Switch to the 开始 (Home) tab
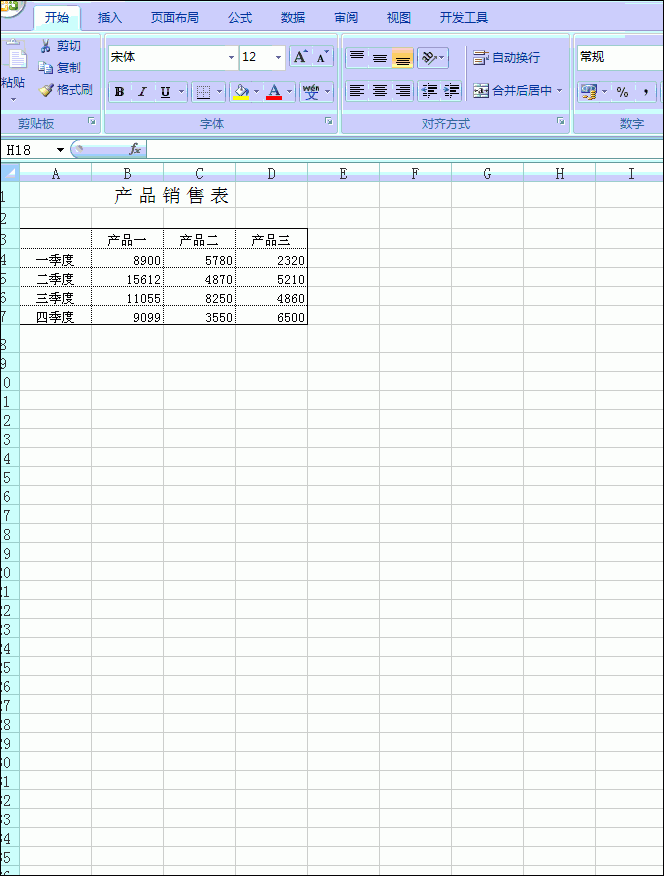Image resolution: width=664 pixels, height=876 pixels. 57,17
